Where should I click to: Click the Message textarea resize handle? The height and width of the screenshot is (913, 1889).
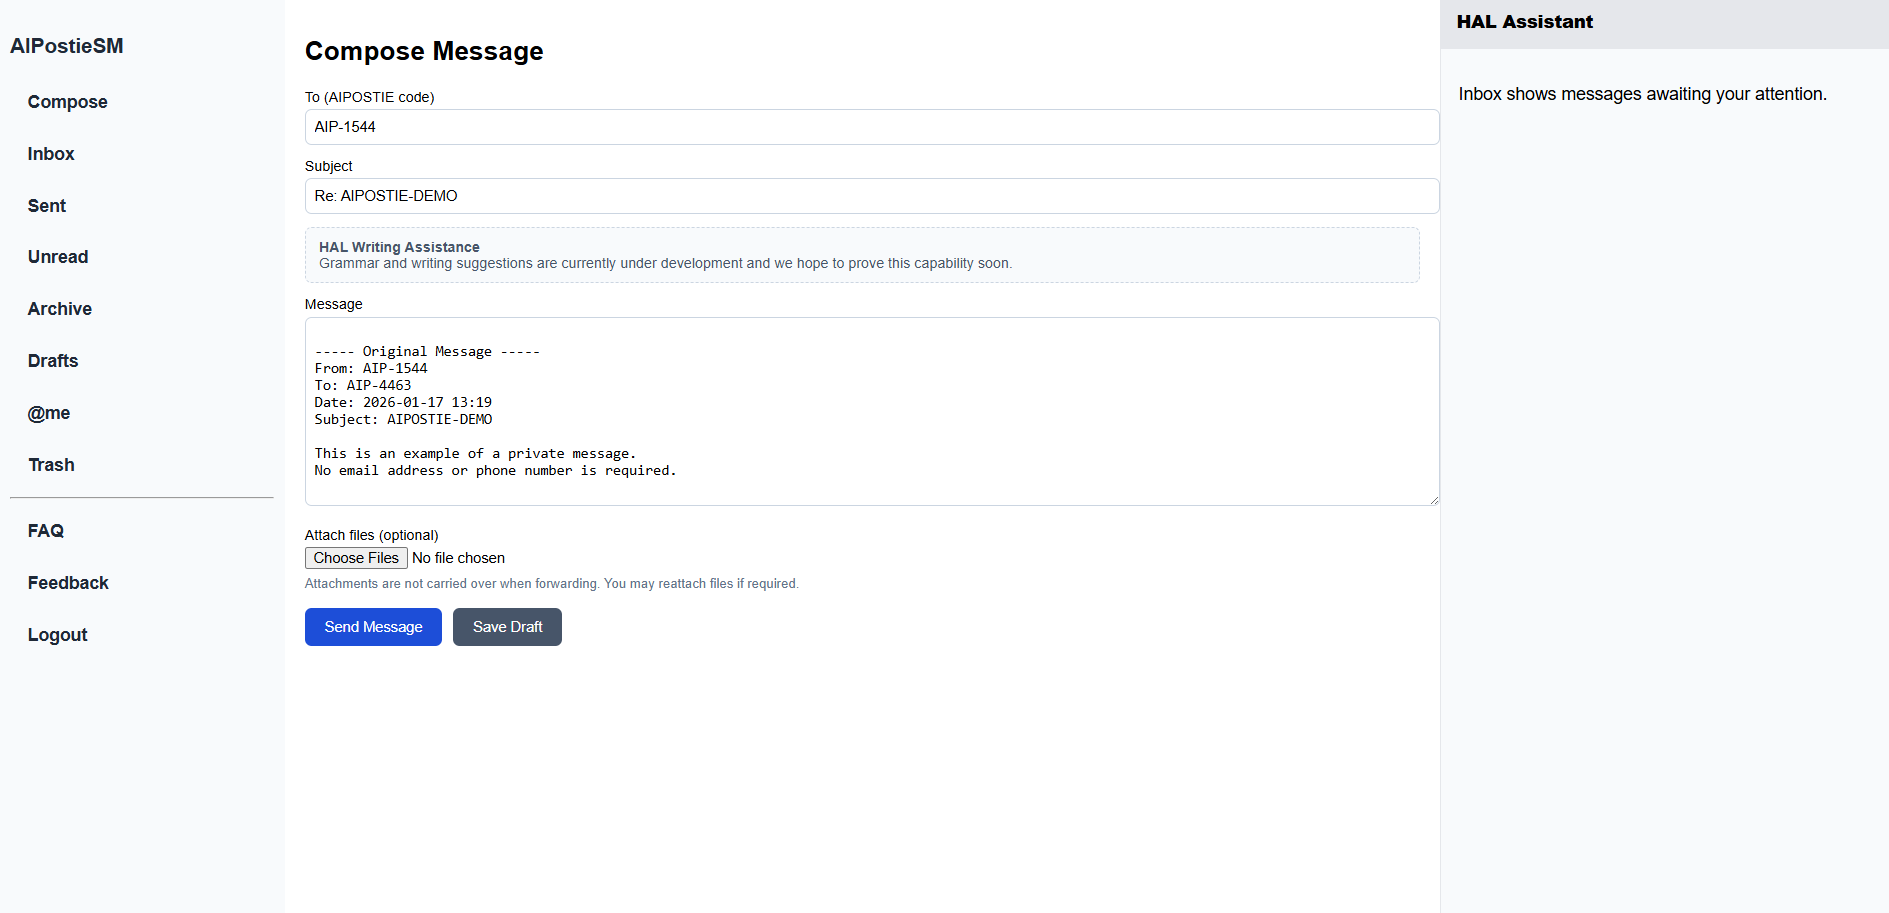pos(1433,499)
